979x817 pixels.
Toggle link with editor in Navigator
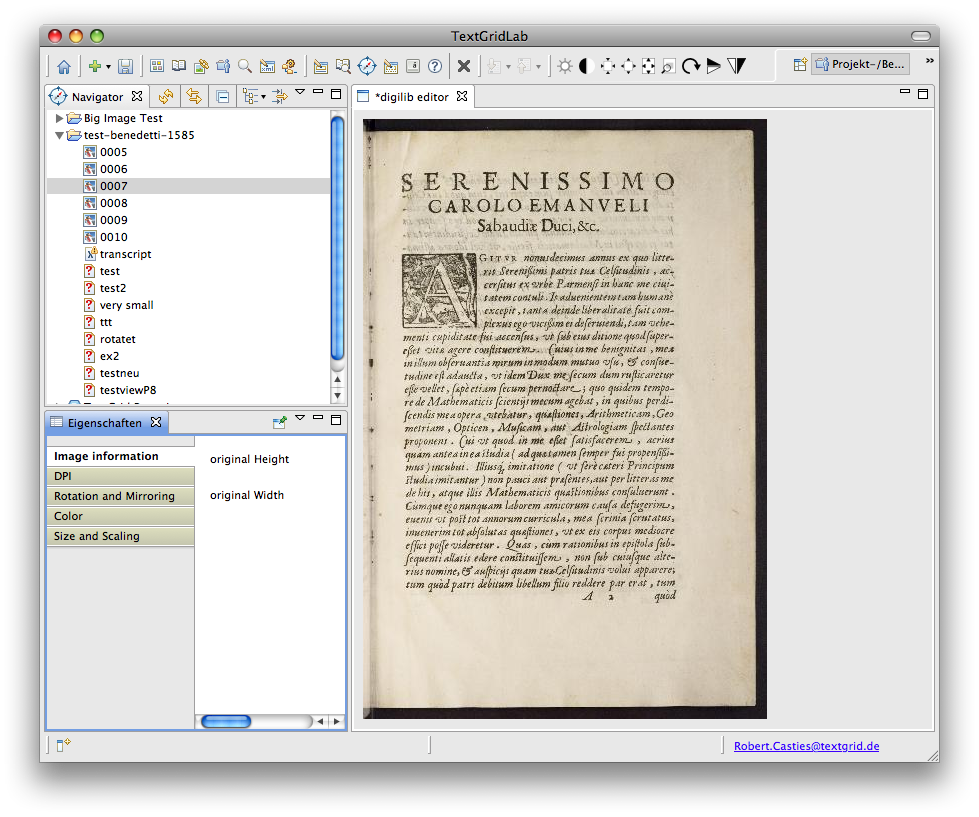194,97
